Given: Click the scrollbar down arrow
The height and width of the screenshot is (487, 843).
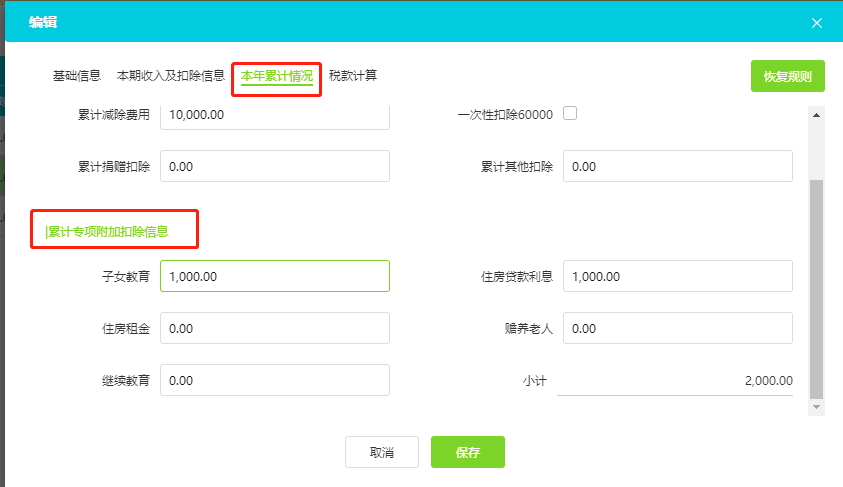Looking at the screenshot, I should pyautogui.click(x=816, y=407).
